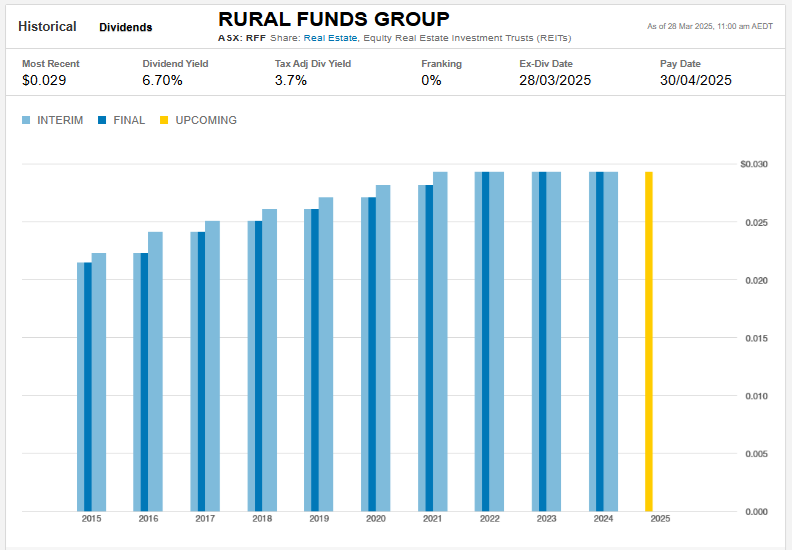Follow the Real Estate sector link
The image size is (792, 550).
click(331, 38)
